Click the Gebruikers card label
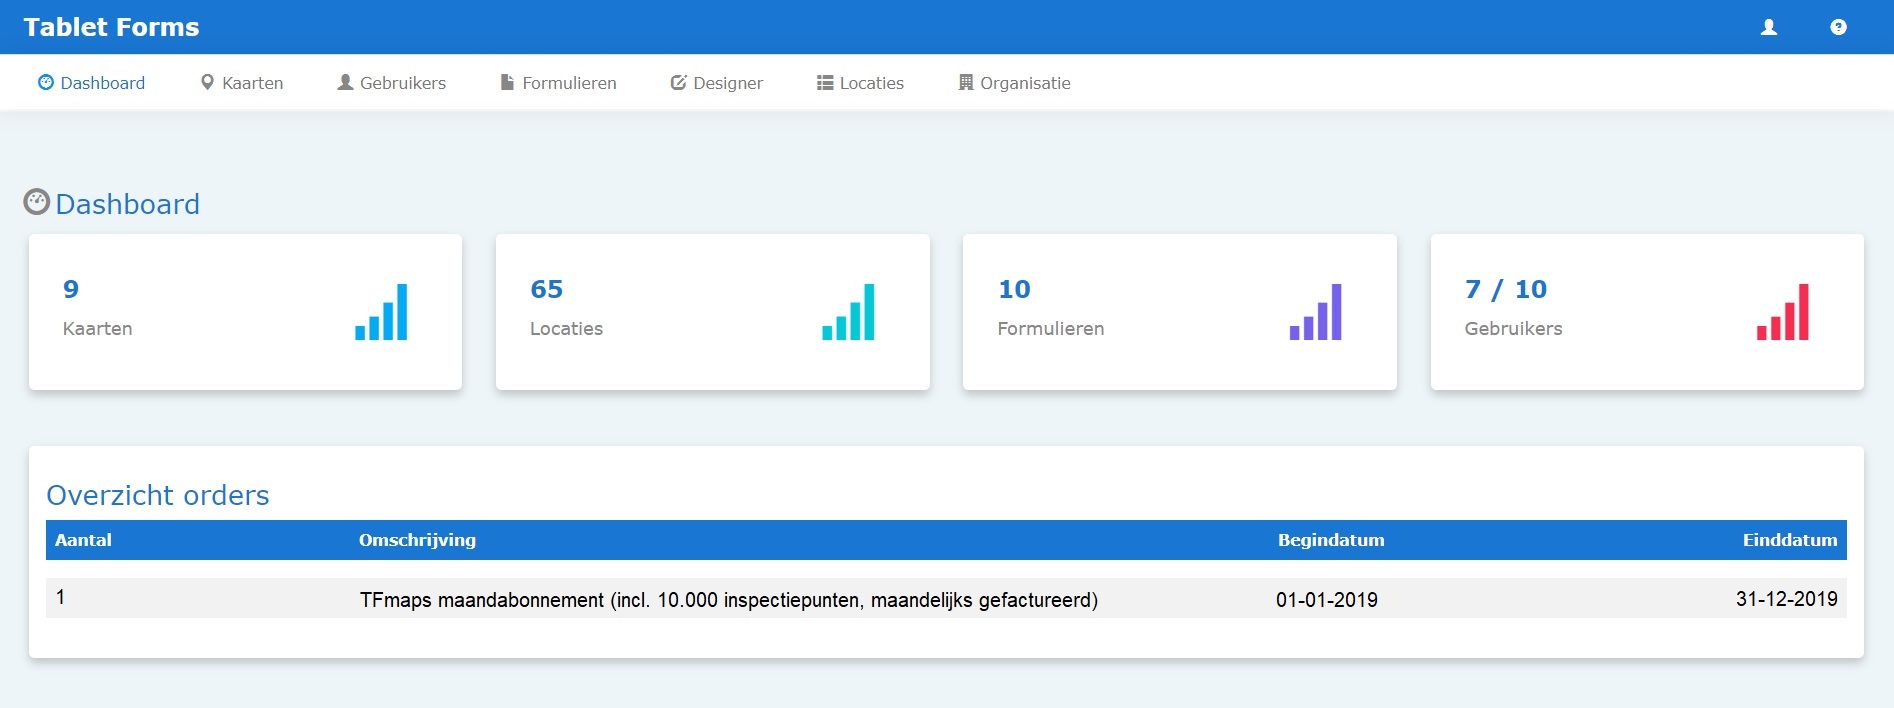1894x708 pixels. [x=1513, y=328]
